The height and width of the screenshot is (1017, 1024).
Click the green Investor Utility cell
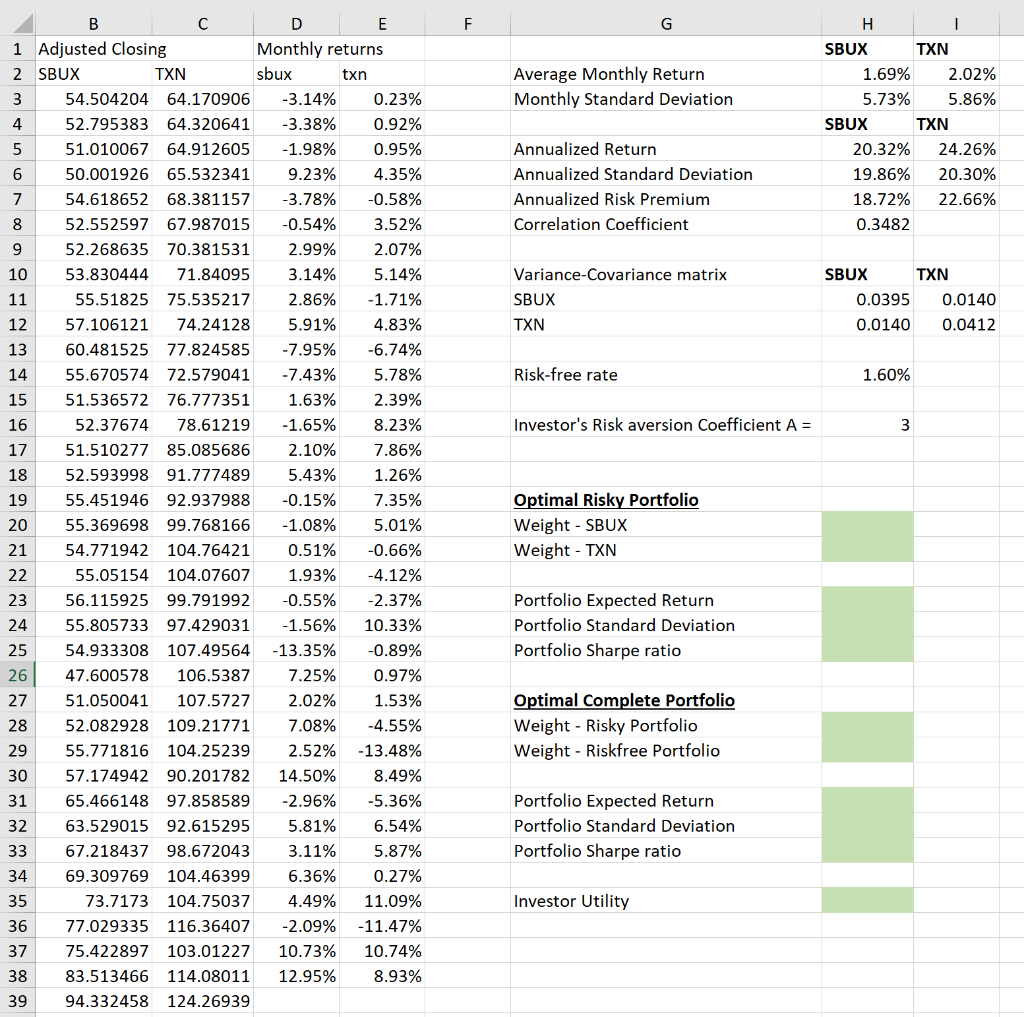click(866, 900)
